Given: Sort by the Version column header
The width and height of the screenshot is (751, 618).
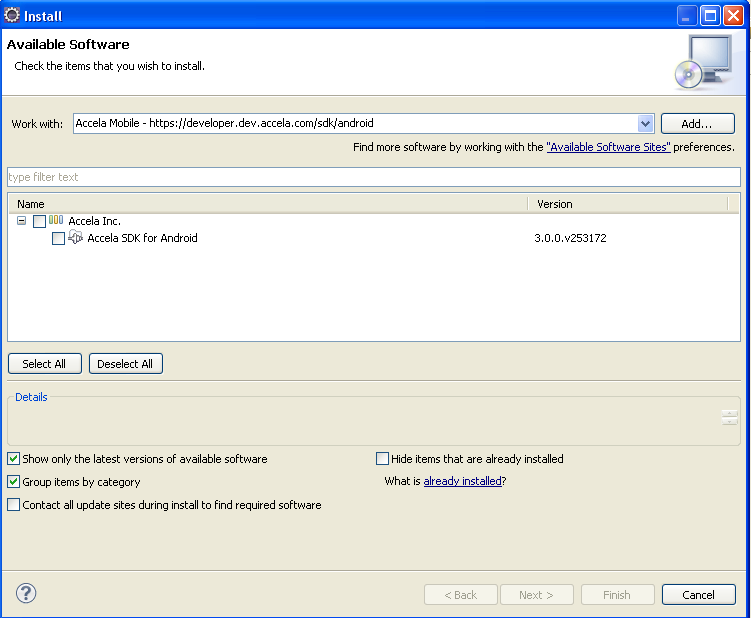Looking at the screenshot, I should coord(628,204).
